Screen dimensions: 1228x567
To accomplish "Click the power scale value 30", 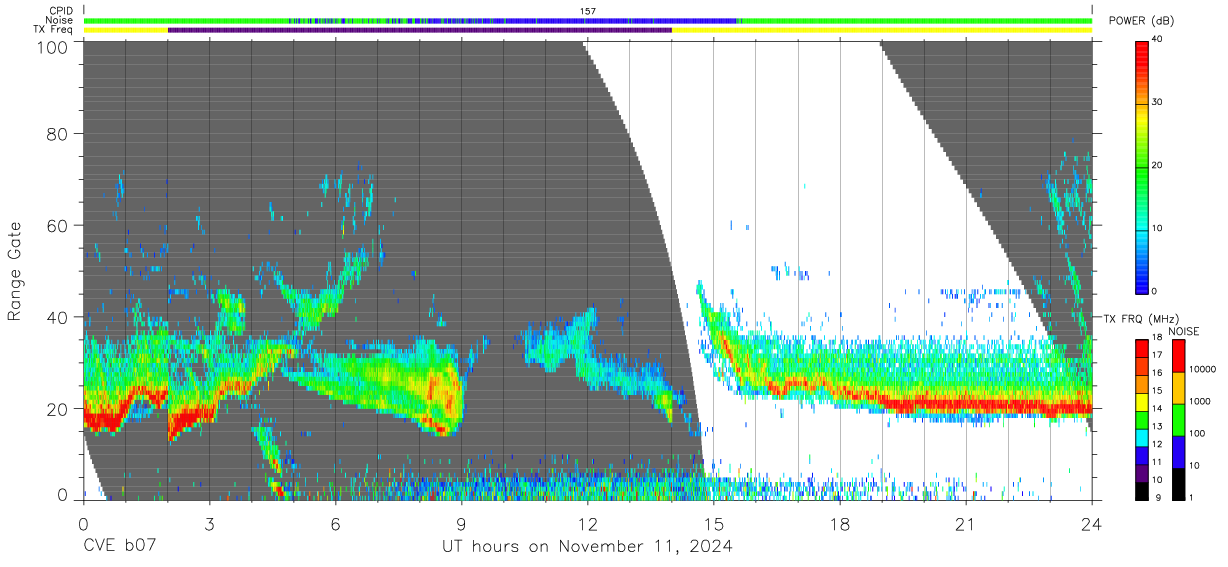I will 1158,102.
